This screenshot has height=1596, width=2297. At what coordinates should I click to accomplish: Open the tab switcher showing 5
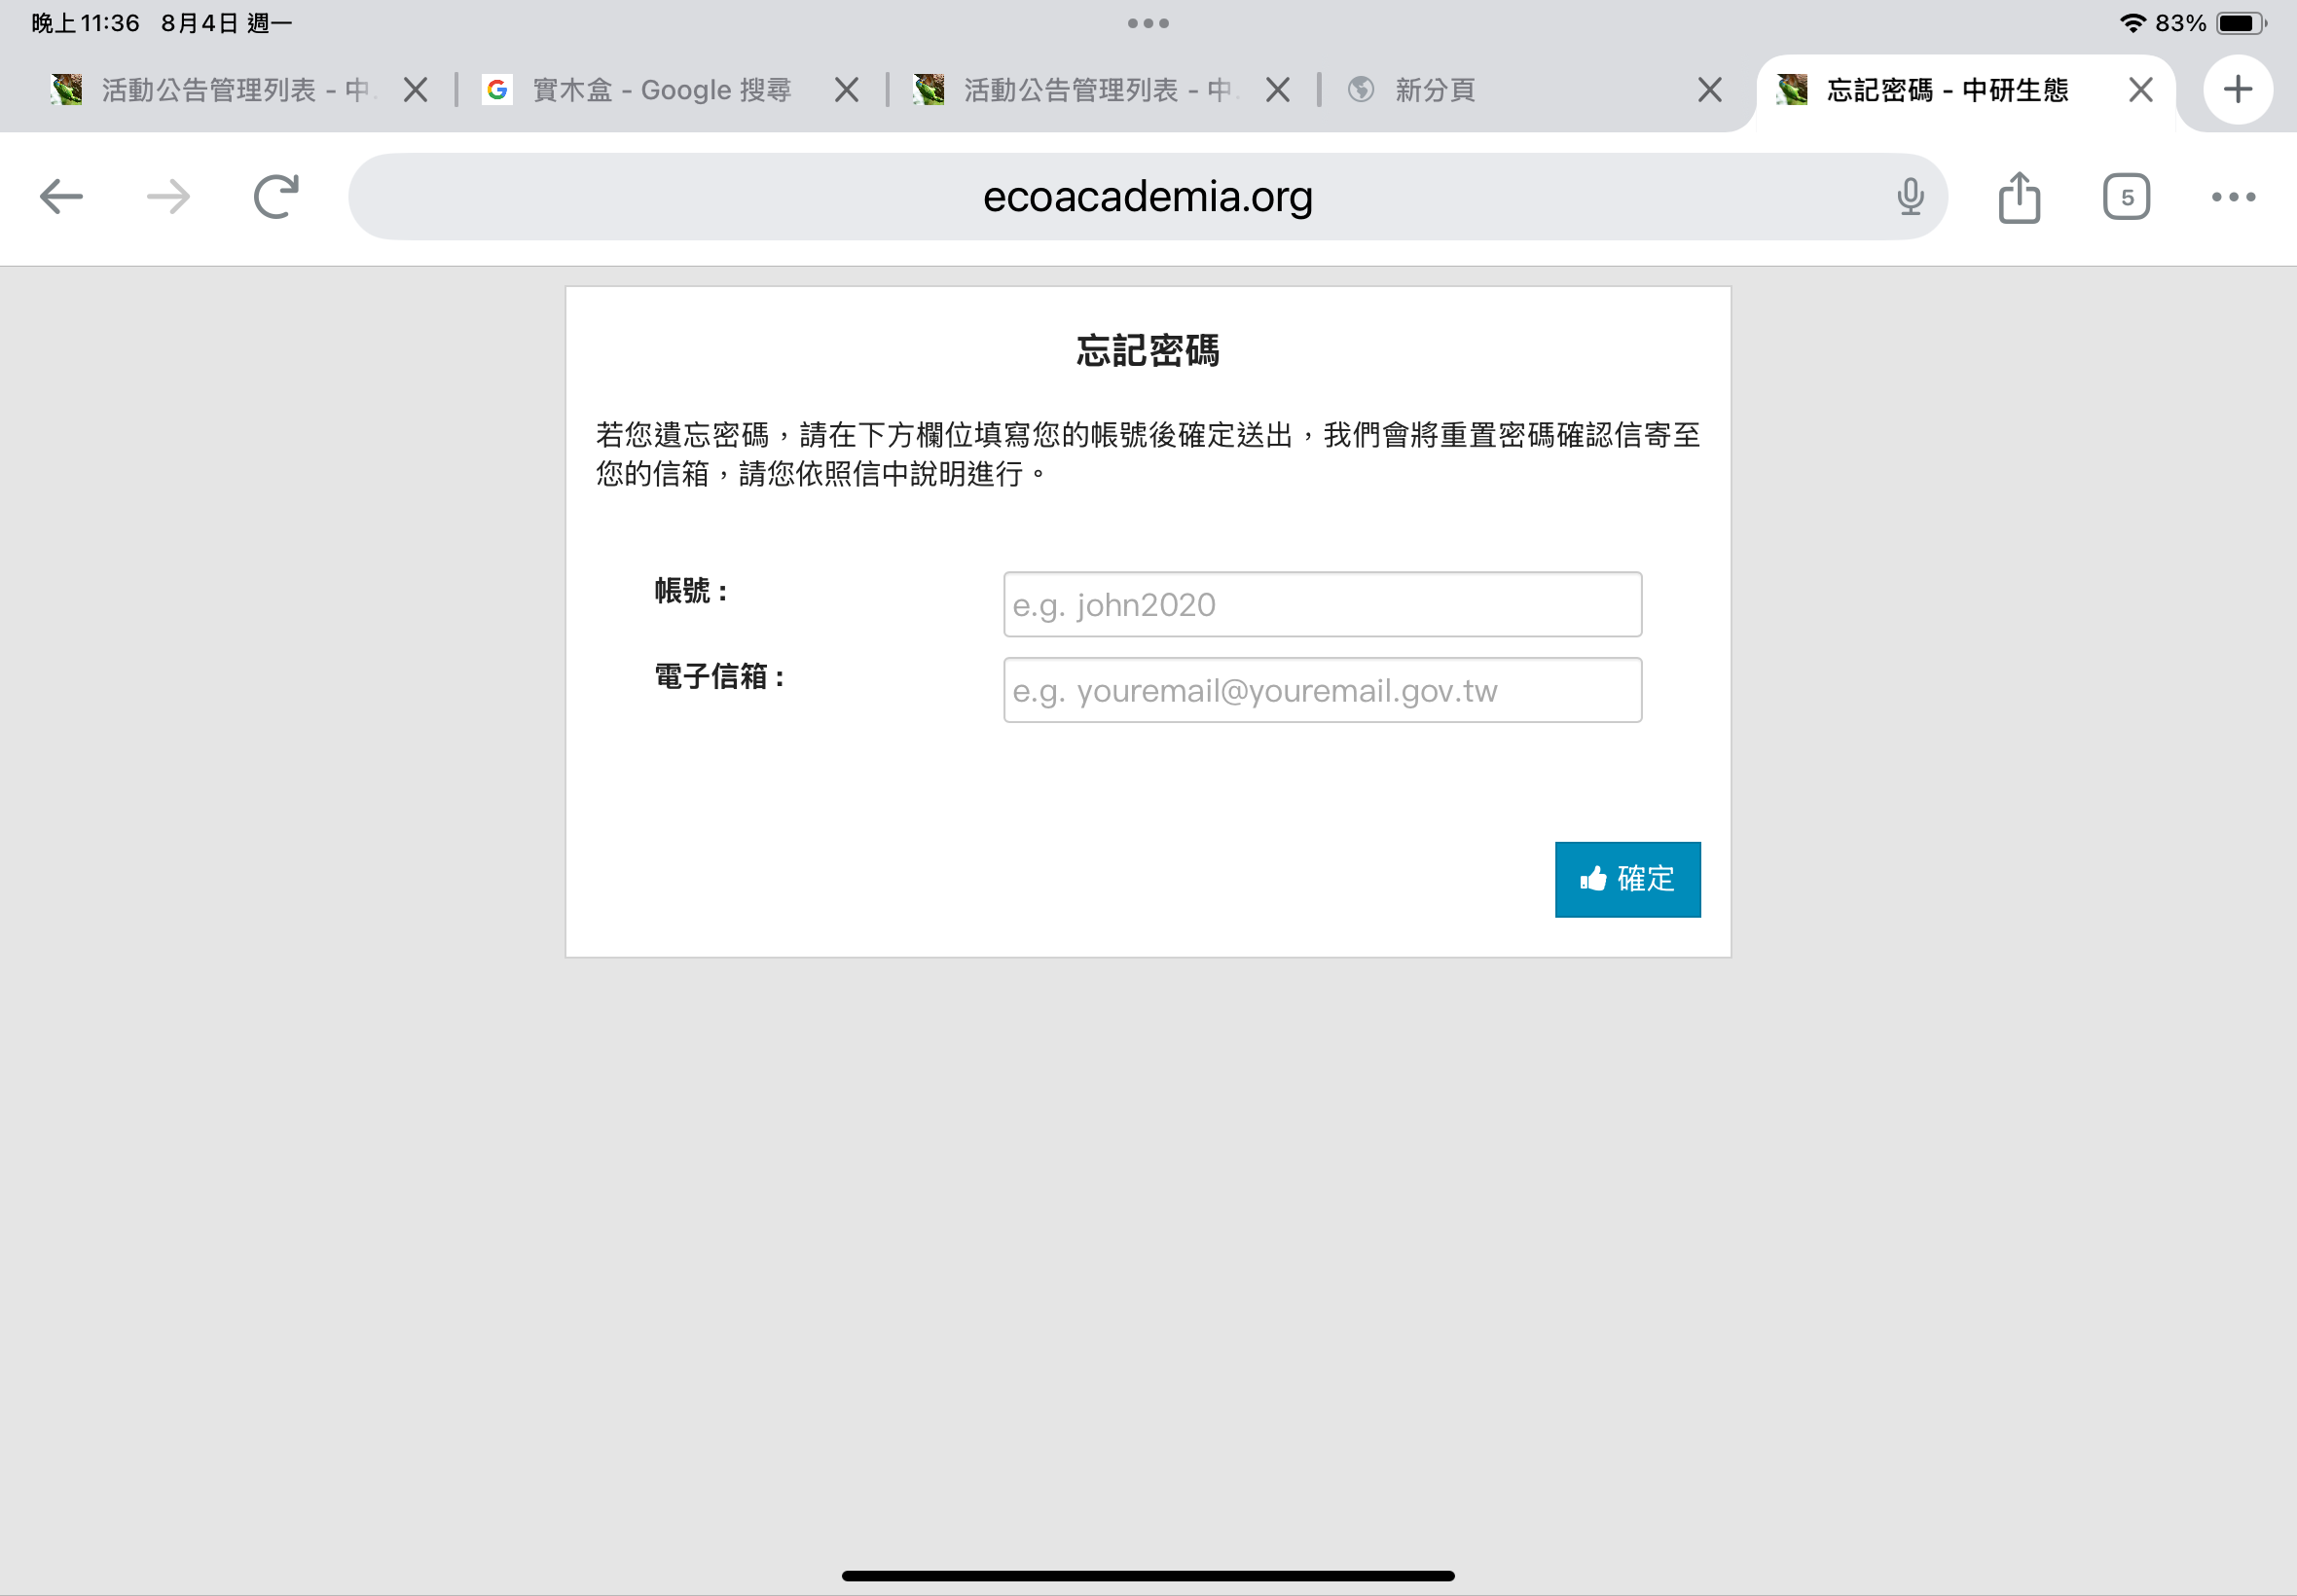(2126, 197)
